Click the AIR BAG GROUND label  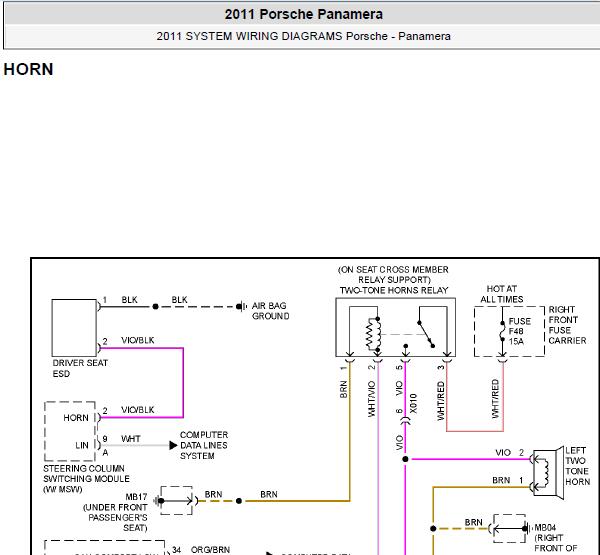pos(270,311)
